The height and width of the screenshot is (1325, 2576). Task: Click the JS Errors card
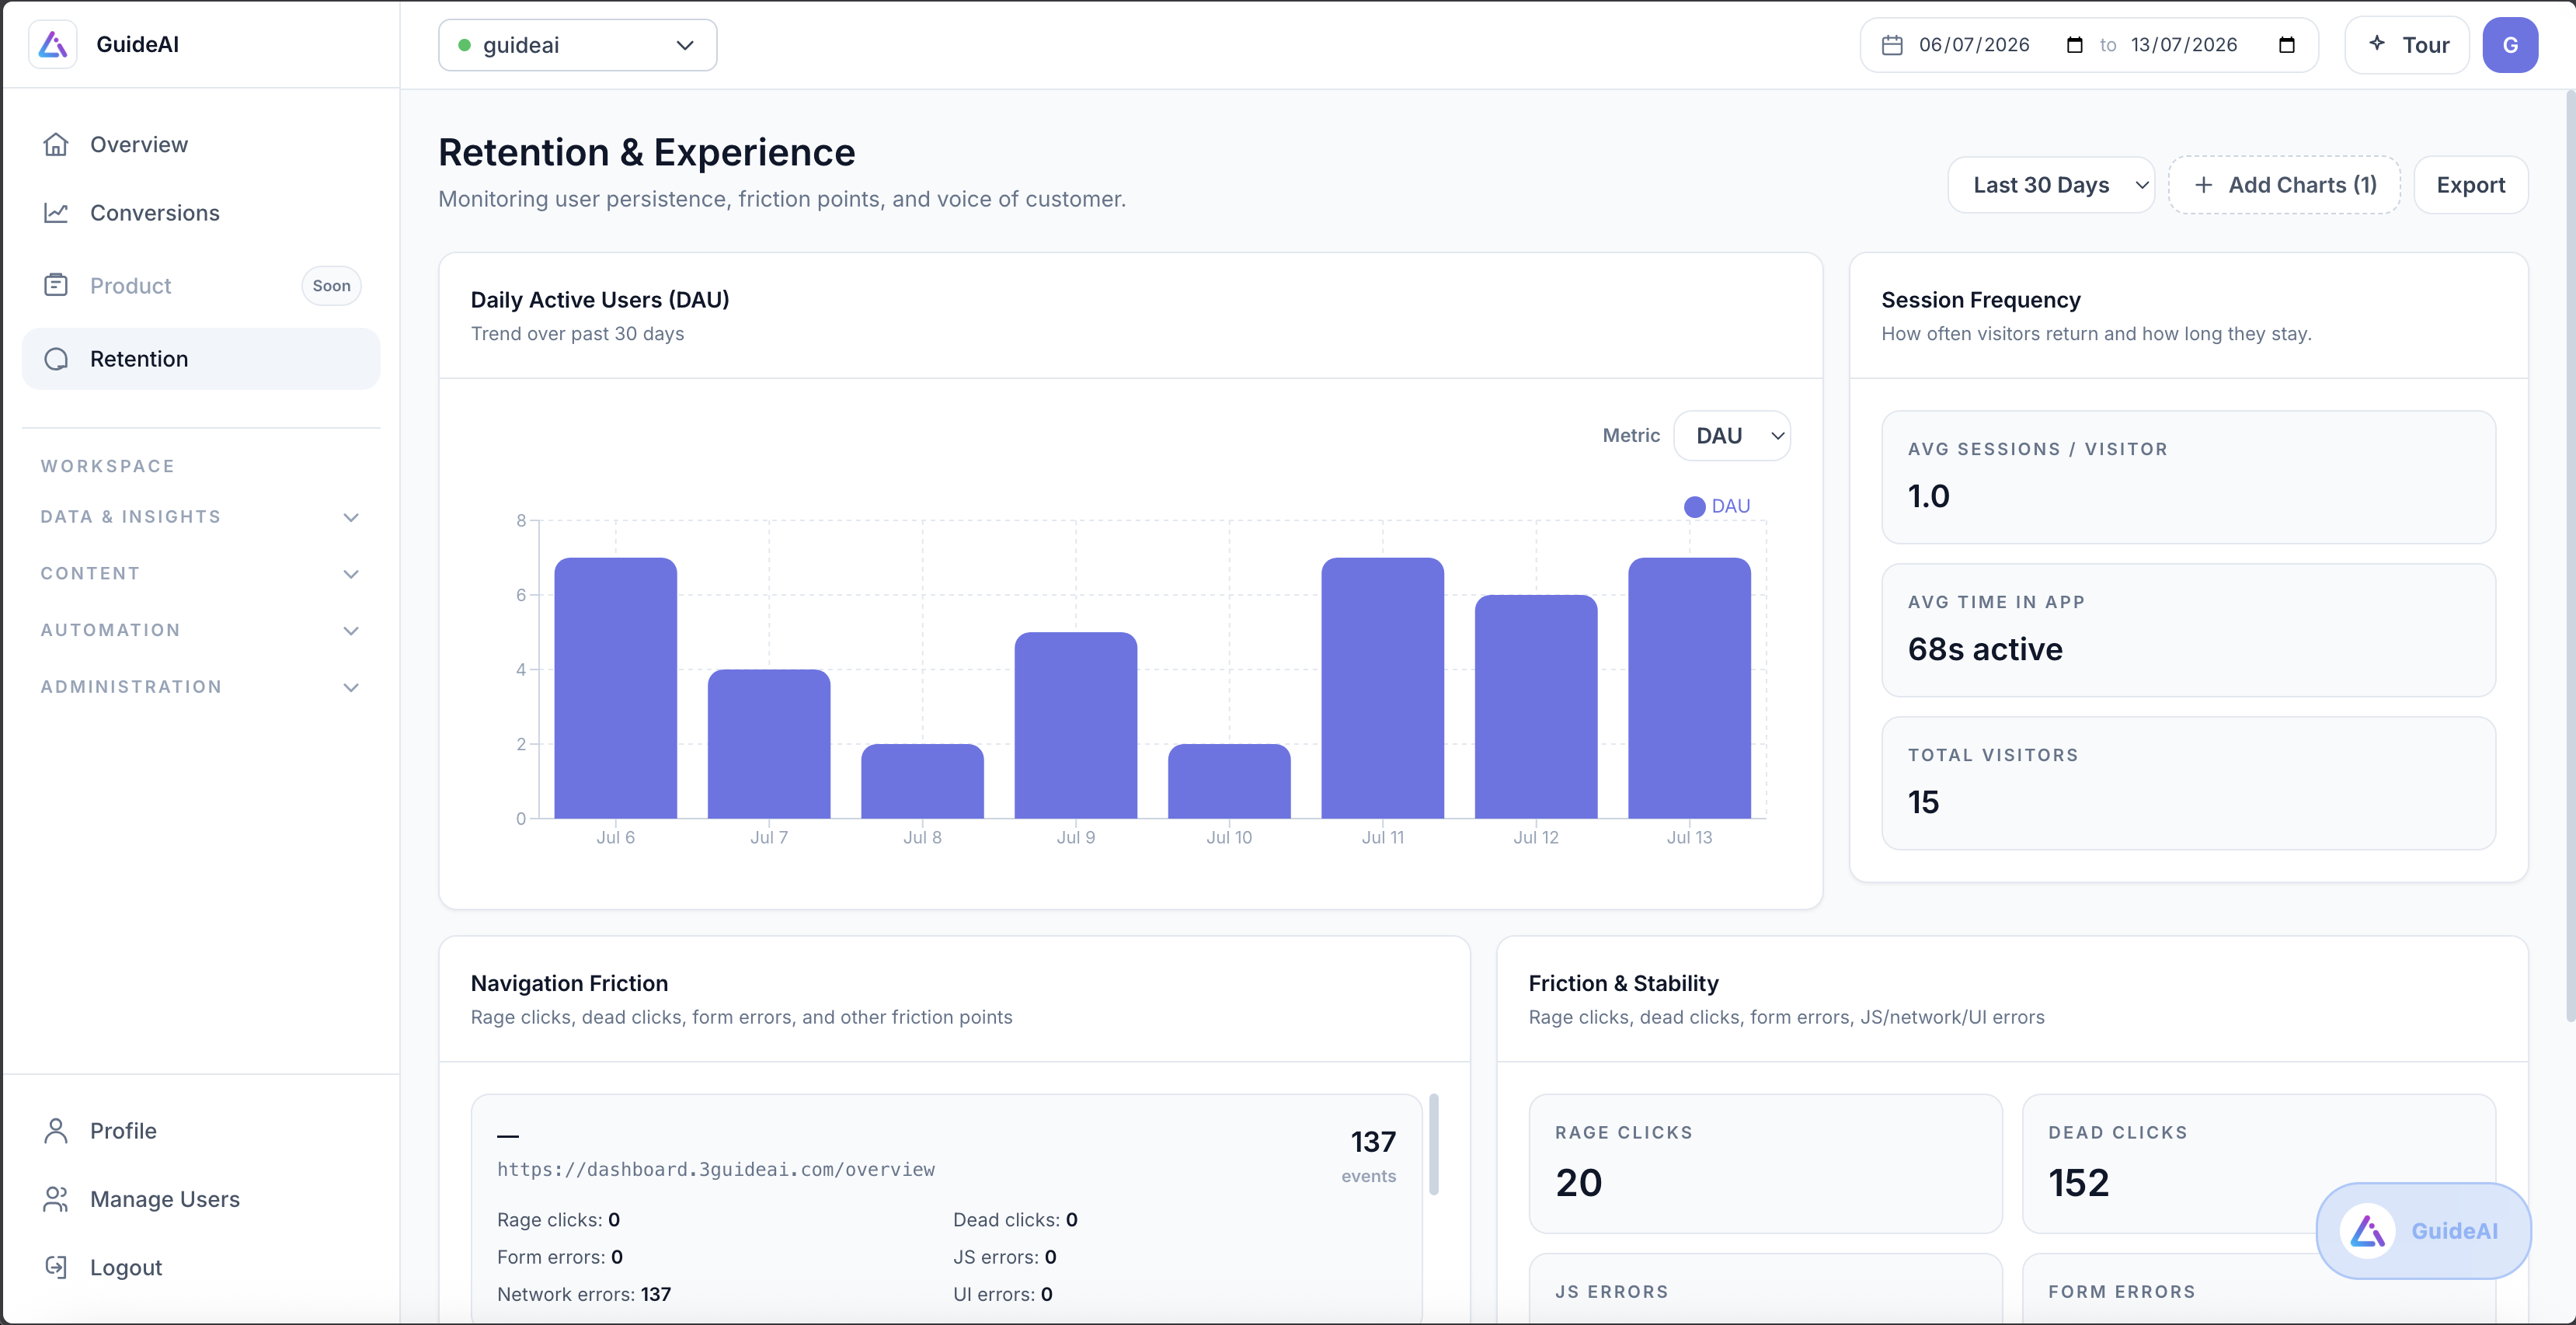click(x=1765, y=1289)
